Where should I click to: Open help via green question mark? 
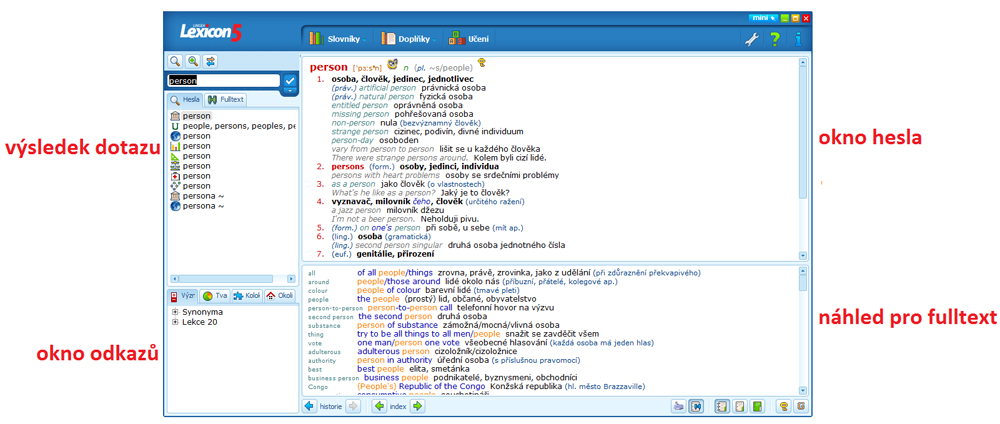click(775, 39)
